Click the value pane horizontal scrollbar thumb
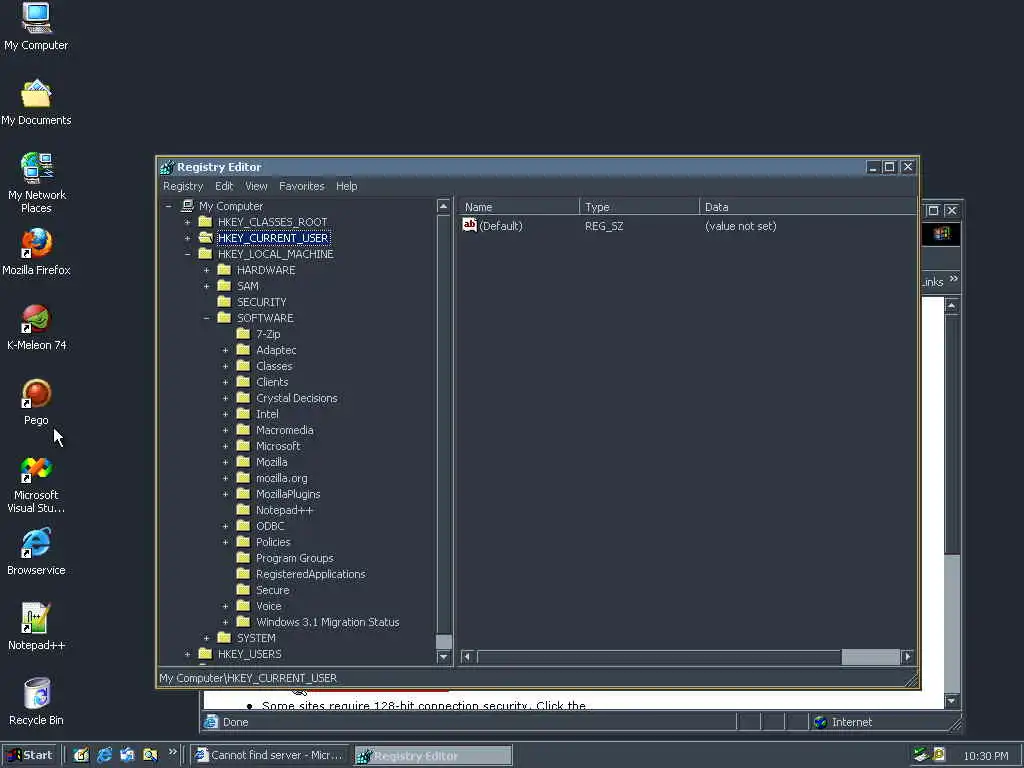Image resolution: width=1024 pixels, height=768 pixels. [870, 656]
